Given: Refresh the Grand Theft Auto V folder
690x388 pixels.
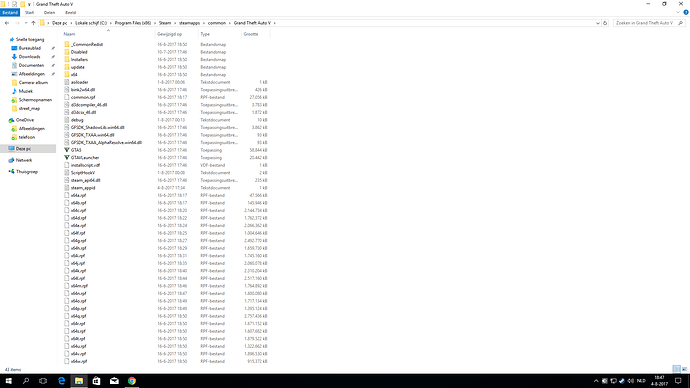Looking at the screenshot, I should point(605,23).
